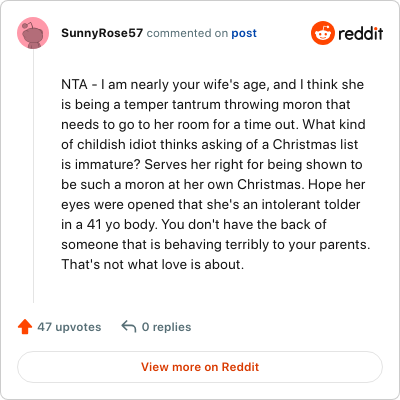Click the 'View more on Reddit' button
Image resolution: width=400 pixels, height=400 pixels.
[x=200, y=367]
